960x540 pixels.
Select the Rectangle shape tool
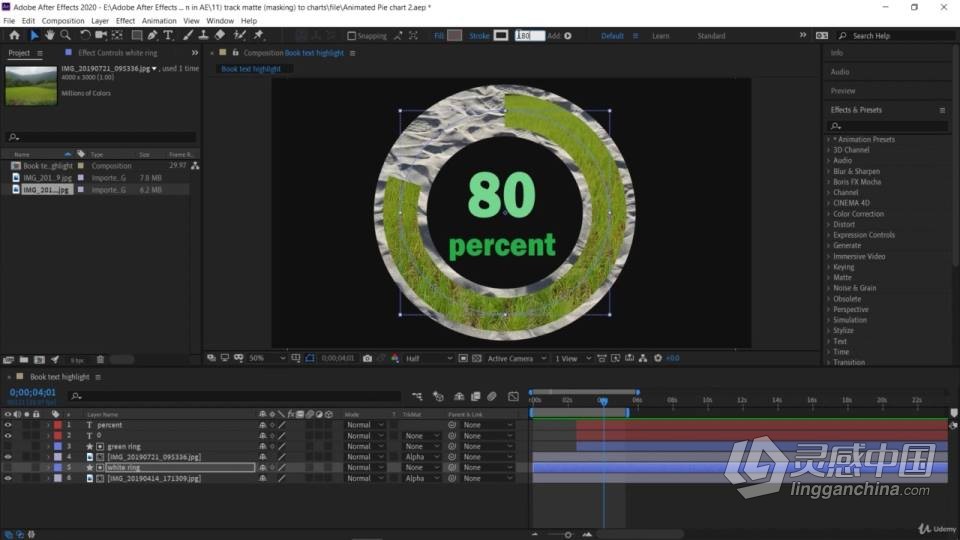[137, 36]
